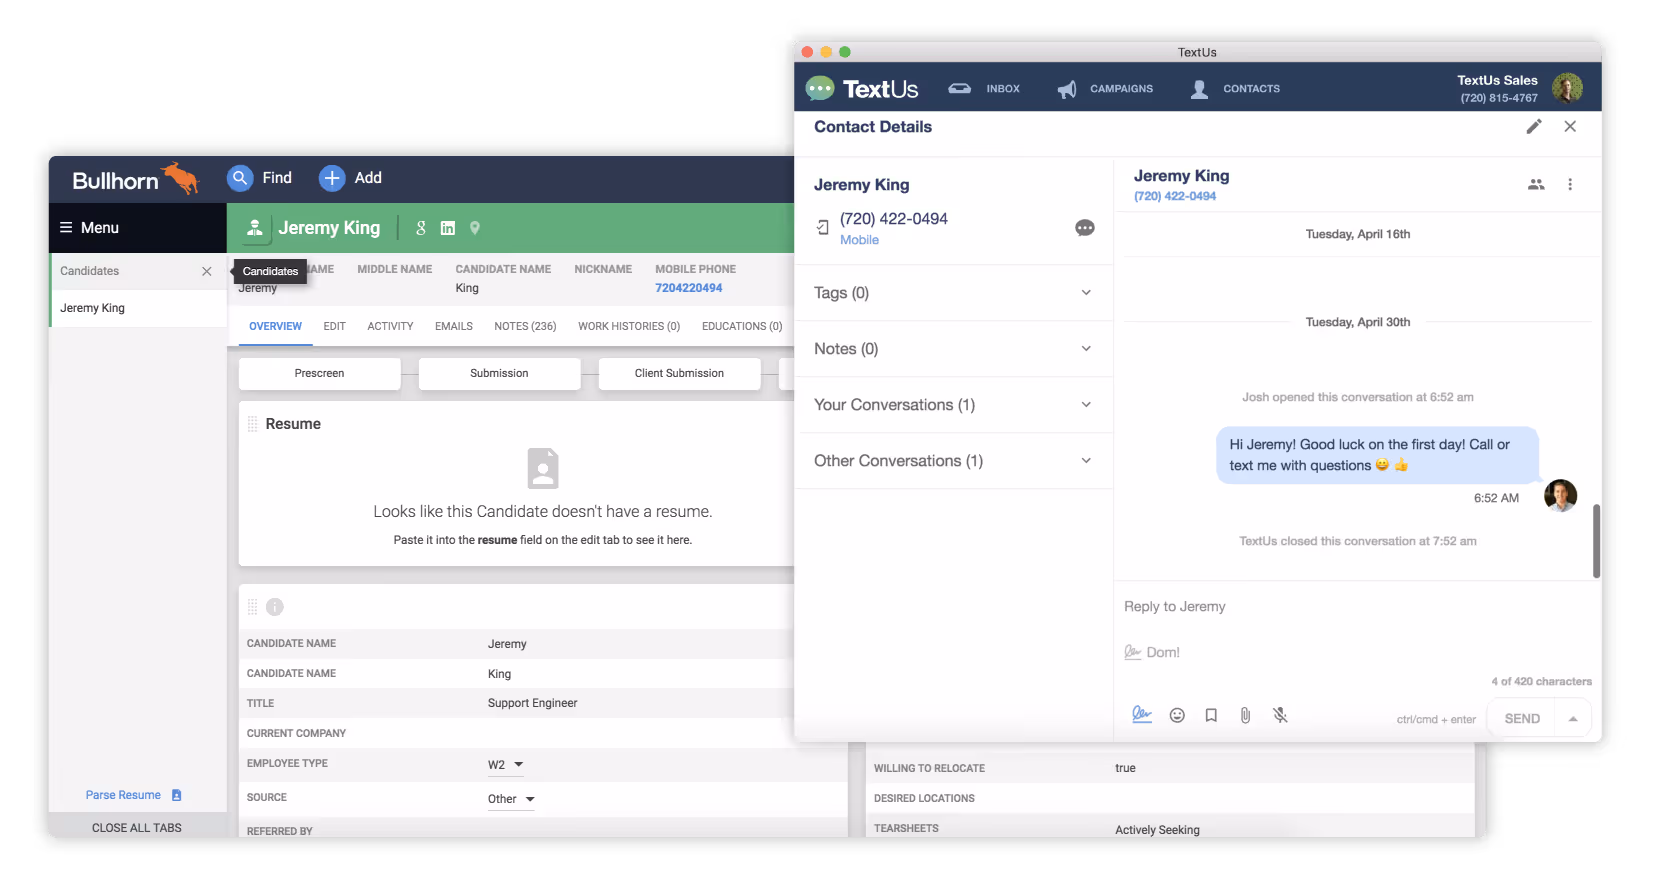This screenshot has width=1680, height=880.
Task: Click the TextUs Sales profile avatar
Action: (x=1567, y=88)
